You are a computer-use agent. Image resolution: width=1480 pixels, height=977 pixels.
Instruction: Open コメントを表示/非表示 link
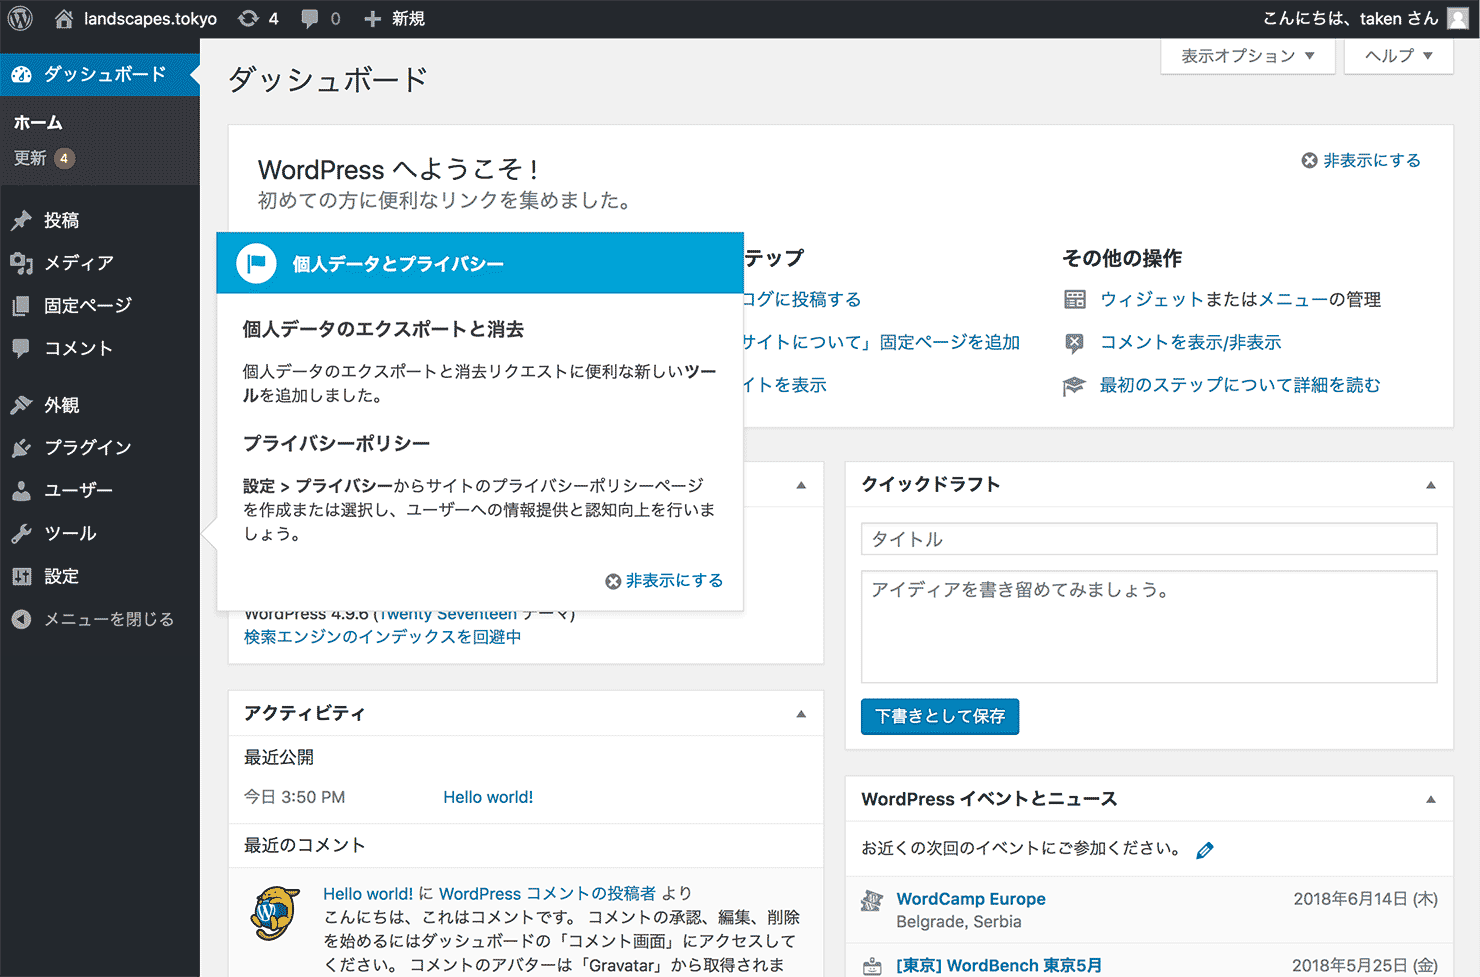click(1190, 343)
